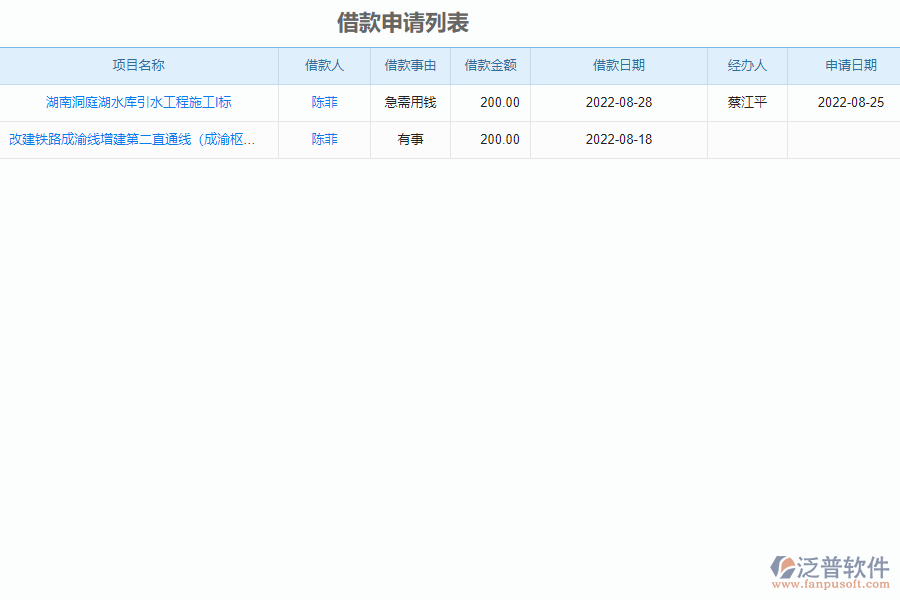The width and height of the screenshot is (900, 600).
Task: Open the 湖南洞庭湖水库引水工程施工I标 project link
Action: click(139, 102)
